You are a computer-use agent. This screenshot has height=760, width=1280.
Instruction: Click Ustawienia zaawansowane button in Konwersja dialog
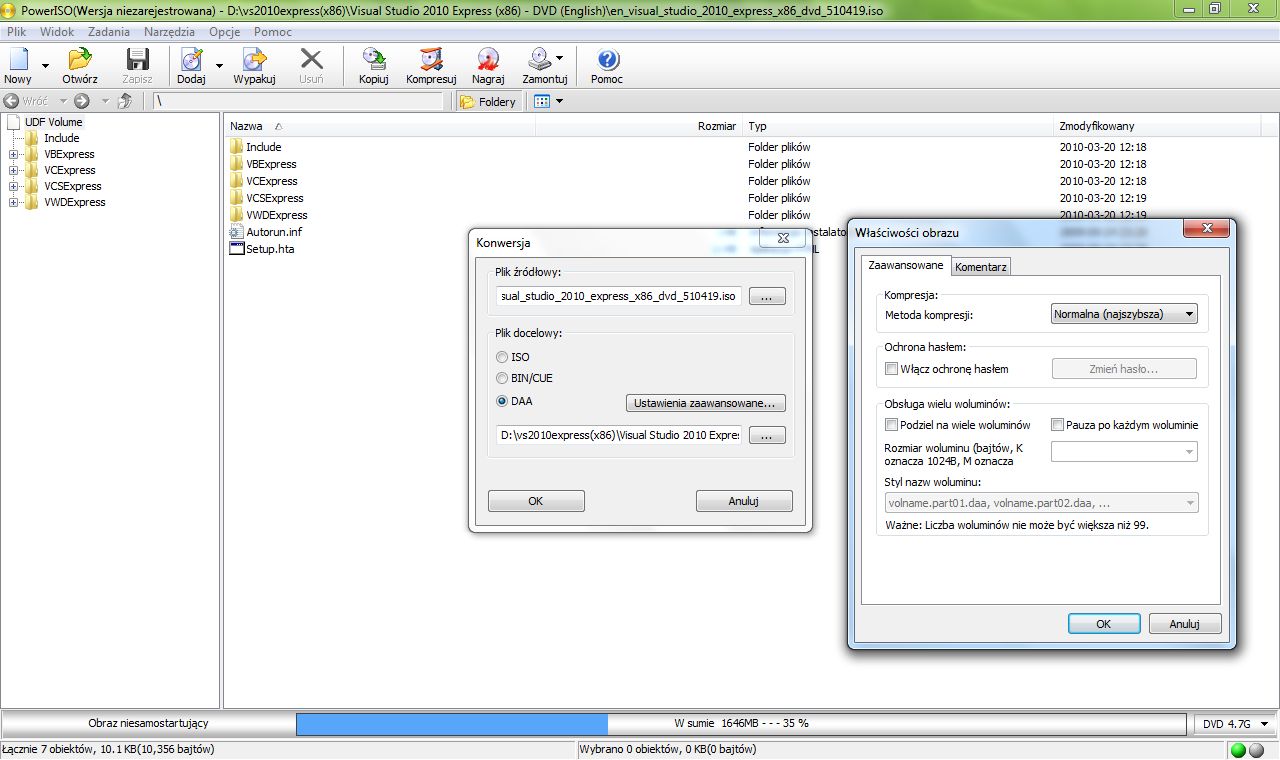click(705, 403)
